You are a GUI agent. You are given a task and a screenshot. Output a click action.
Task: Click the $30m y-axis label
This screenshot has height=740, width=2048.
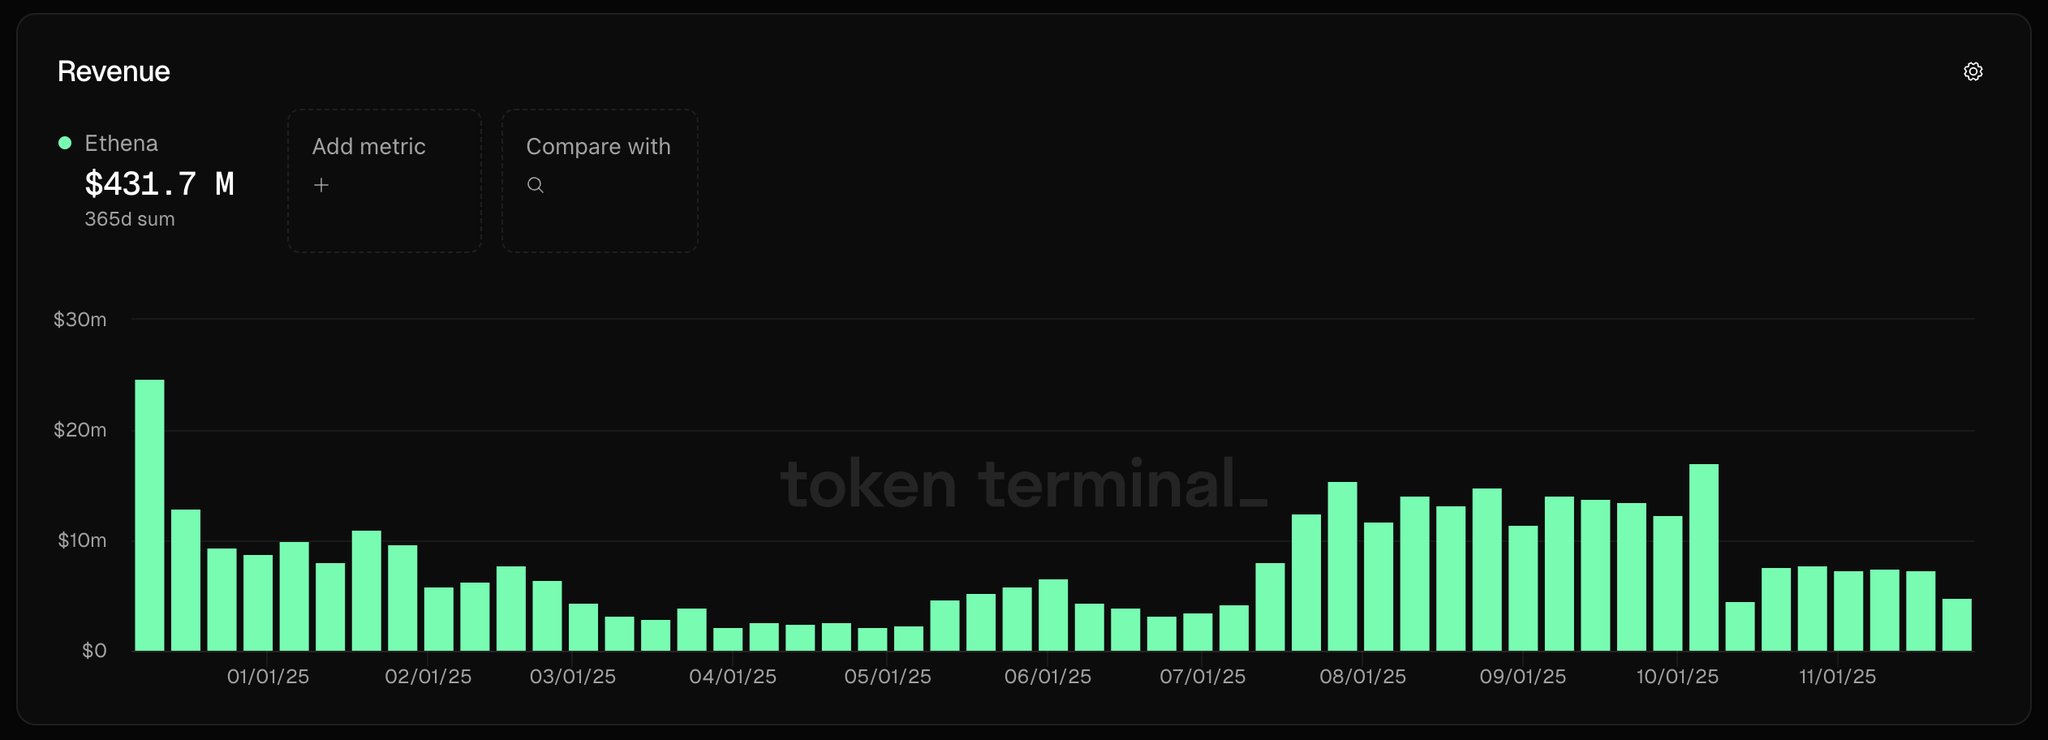pos(80,320)
